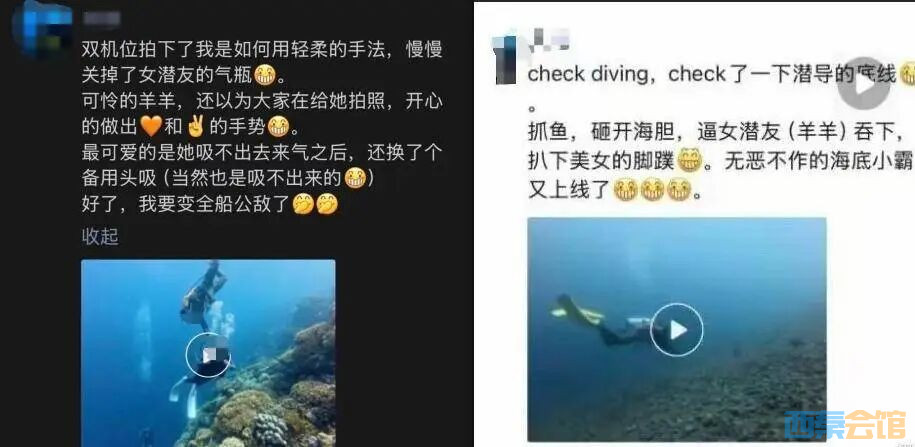
Task: Collapse the left post via 收起
Action: point(100,236)
